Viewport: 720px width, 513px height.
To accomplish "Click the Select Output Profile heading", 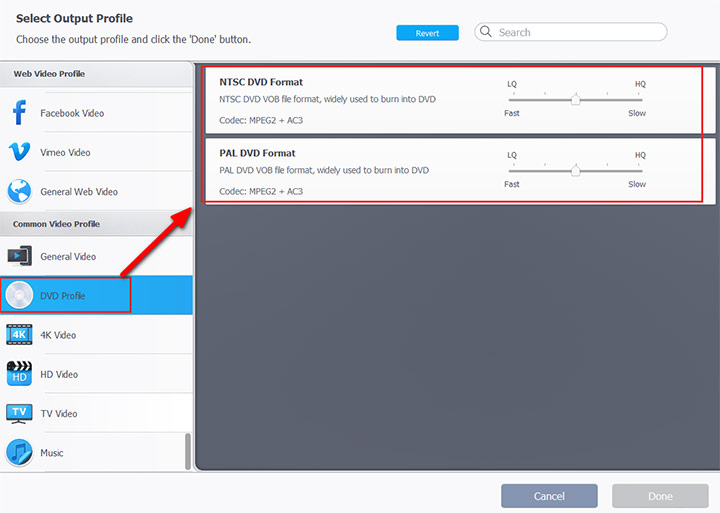I will click(74, 19).
